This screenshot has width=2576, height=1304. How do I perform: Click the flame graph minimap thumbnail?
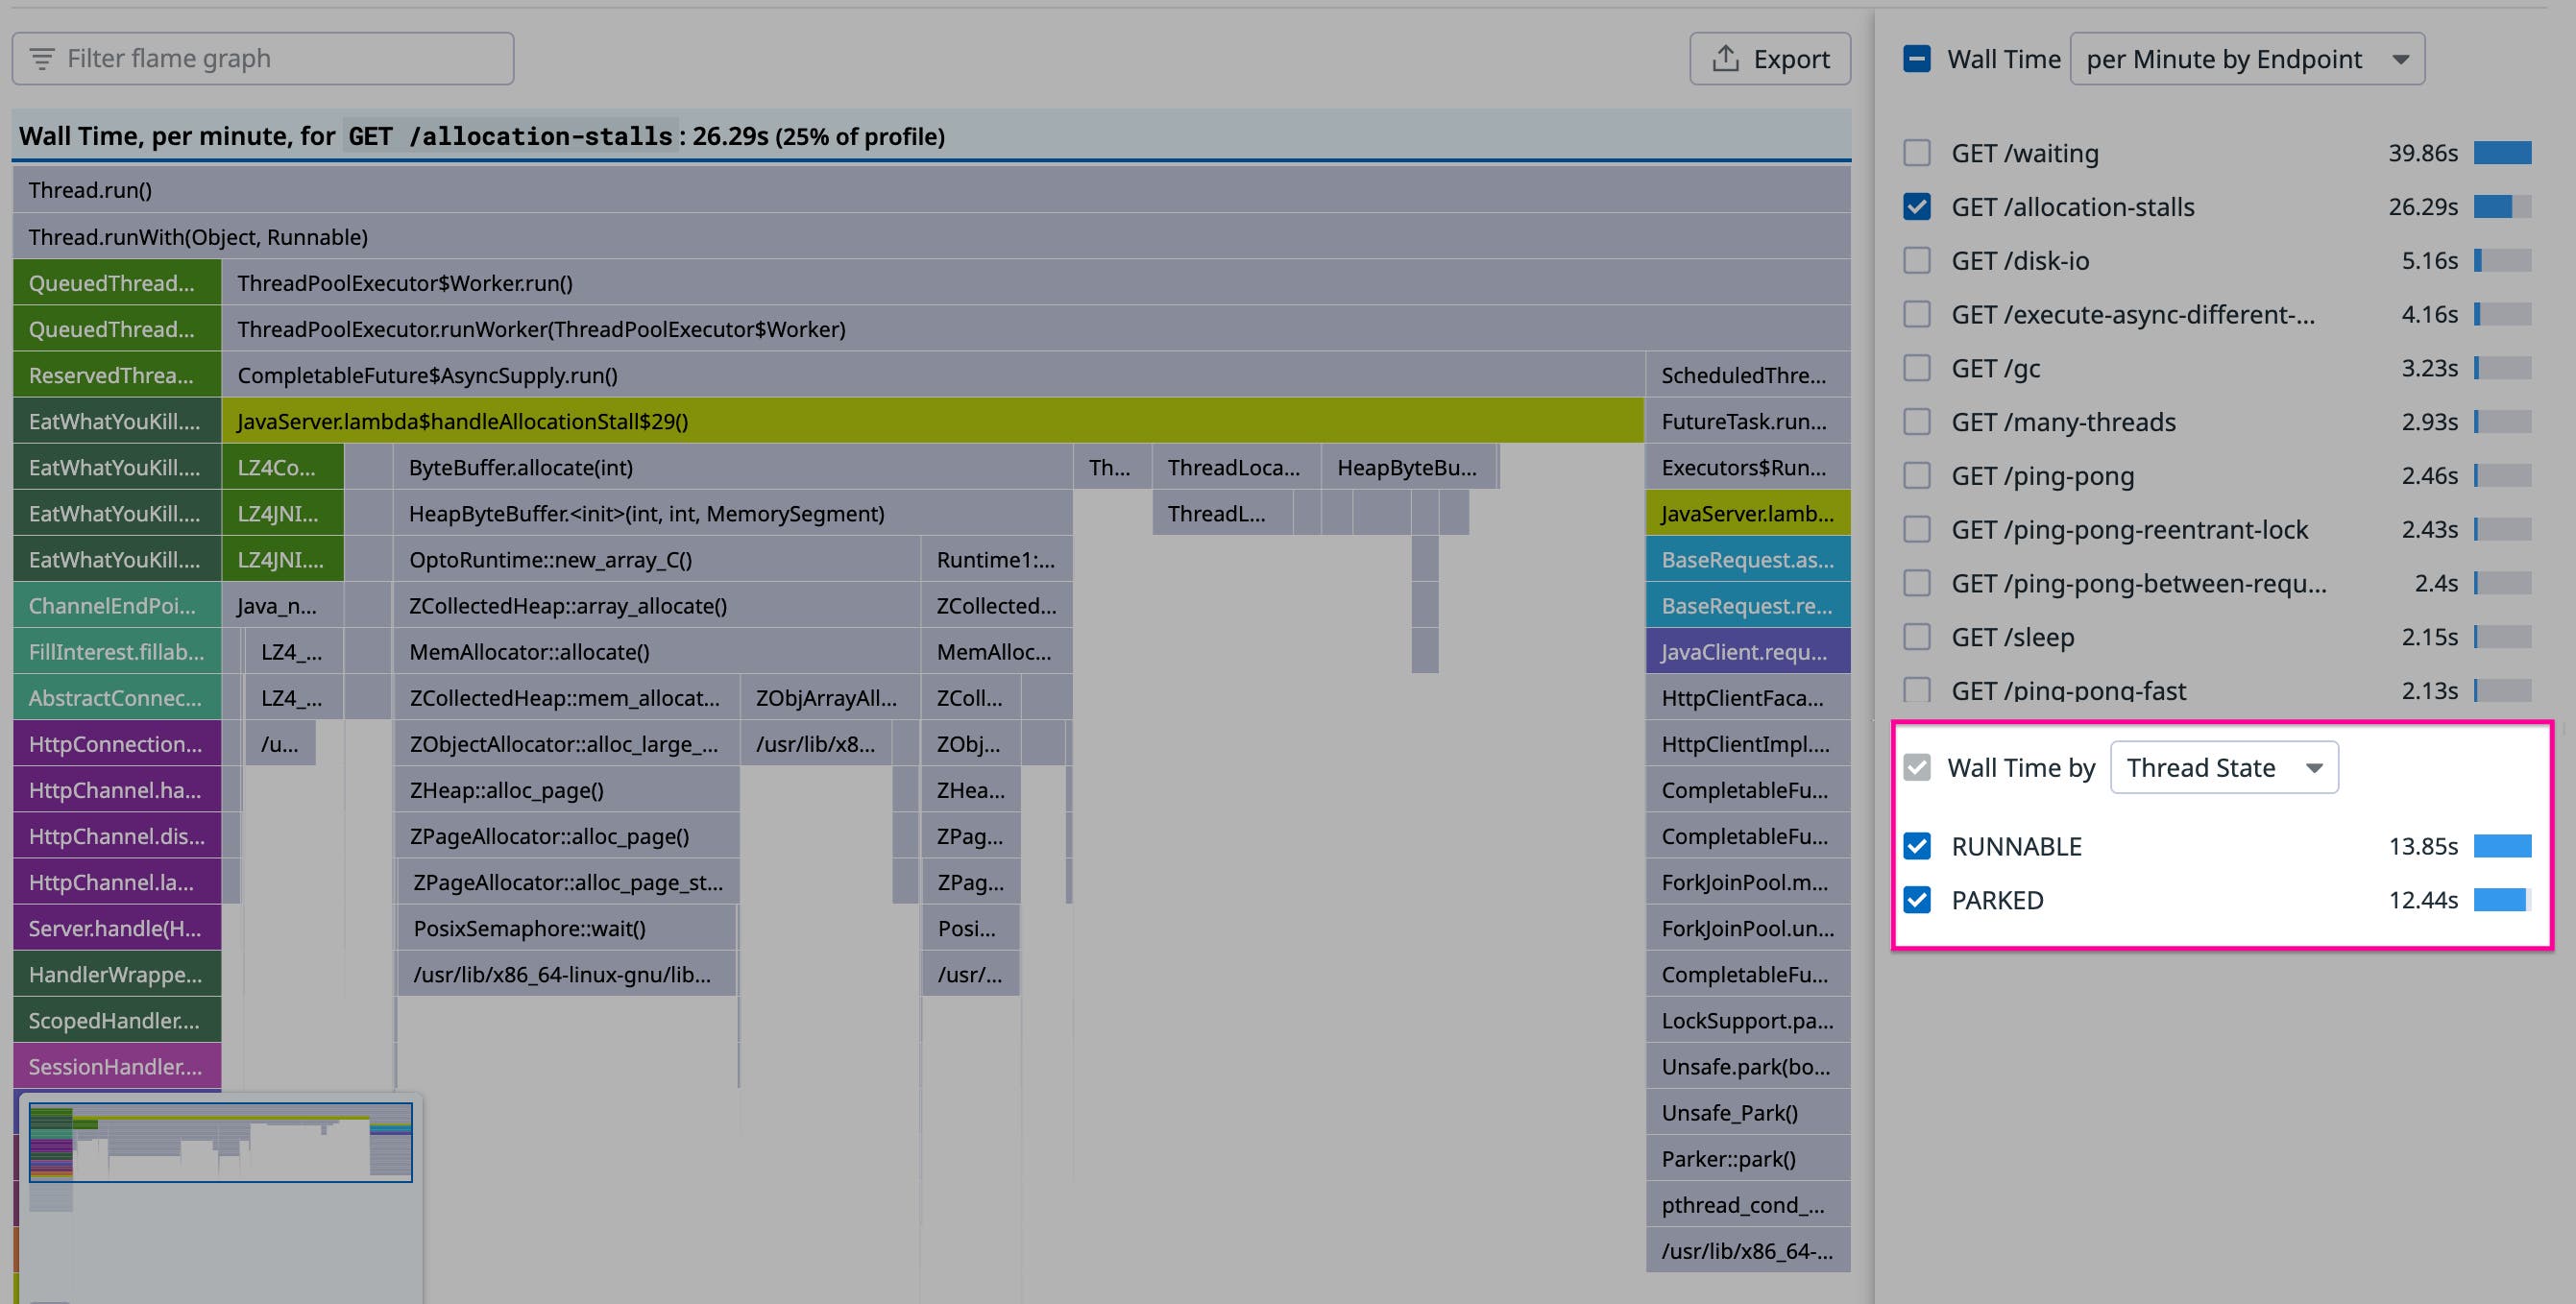(220, 1142)
